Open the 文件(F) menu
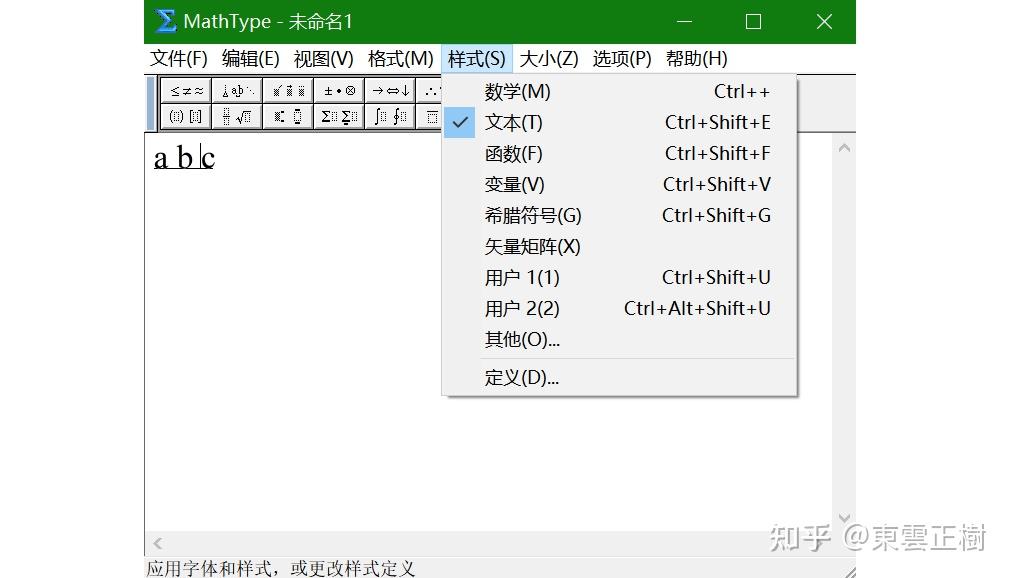 (x=179, y=59)
